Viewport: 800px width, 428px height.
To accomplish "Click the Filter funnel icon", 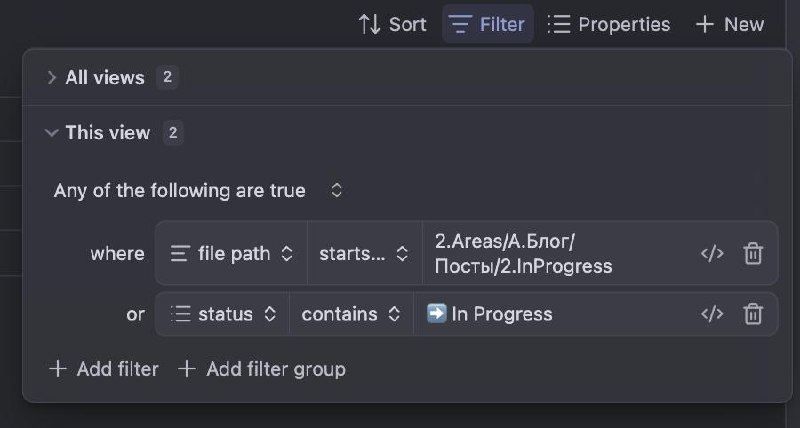I will point(460,24).
